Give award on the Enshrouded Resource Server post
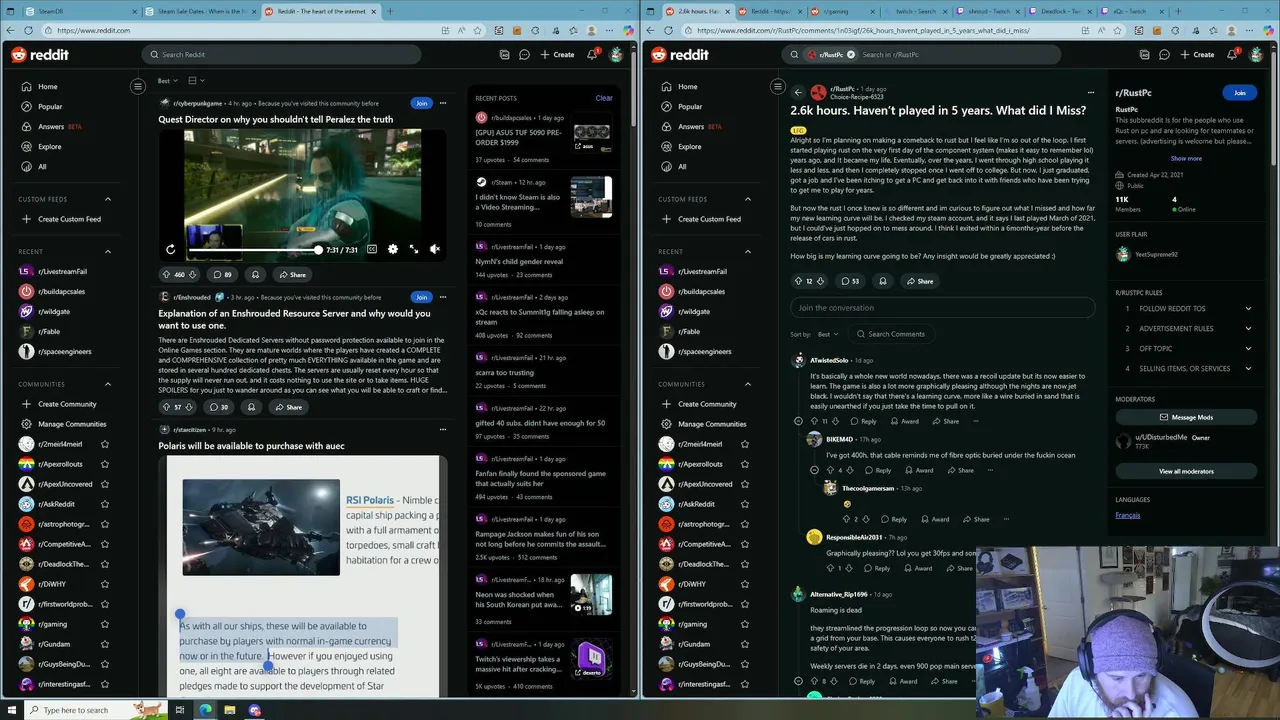This screenshot has height=720, width=1280. [251, 407]
